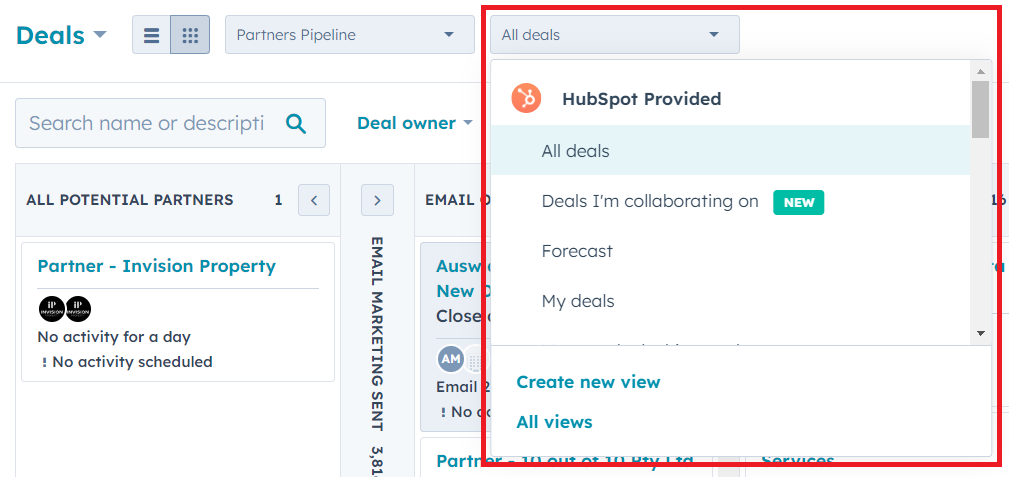
Task: Click the Create new view link
Action: click(588, 382)
